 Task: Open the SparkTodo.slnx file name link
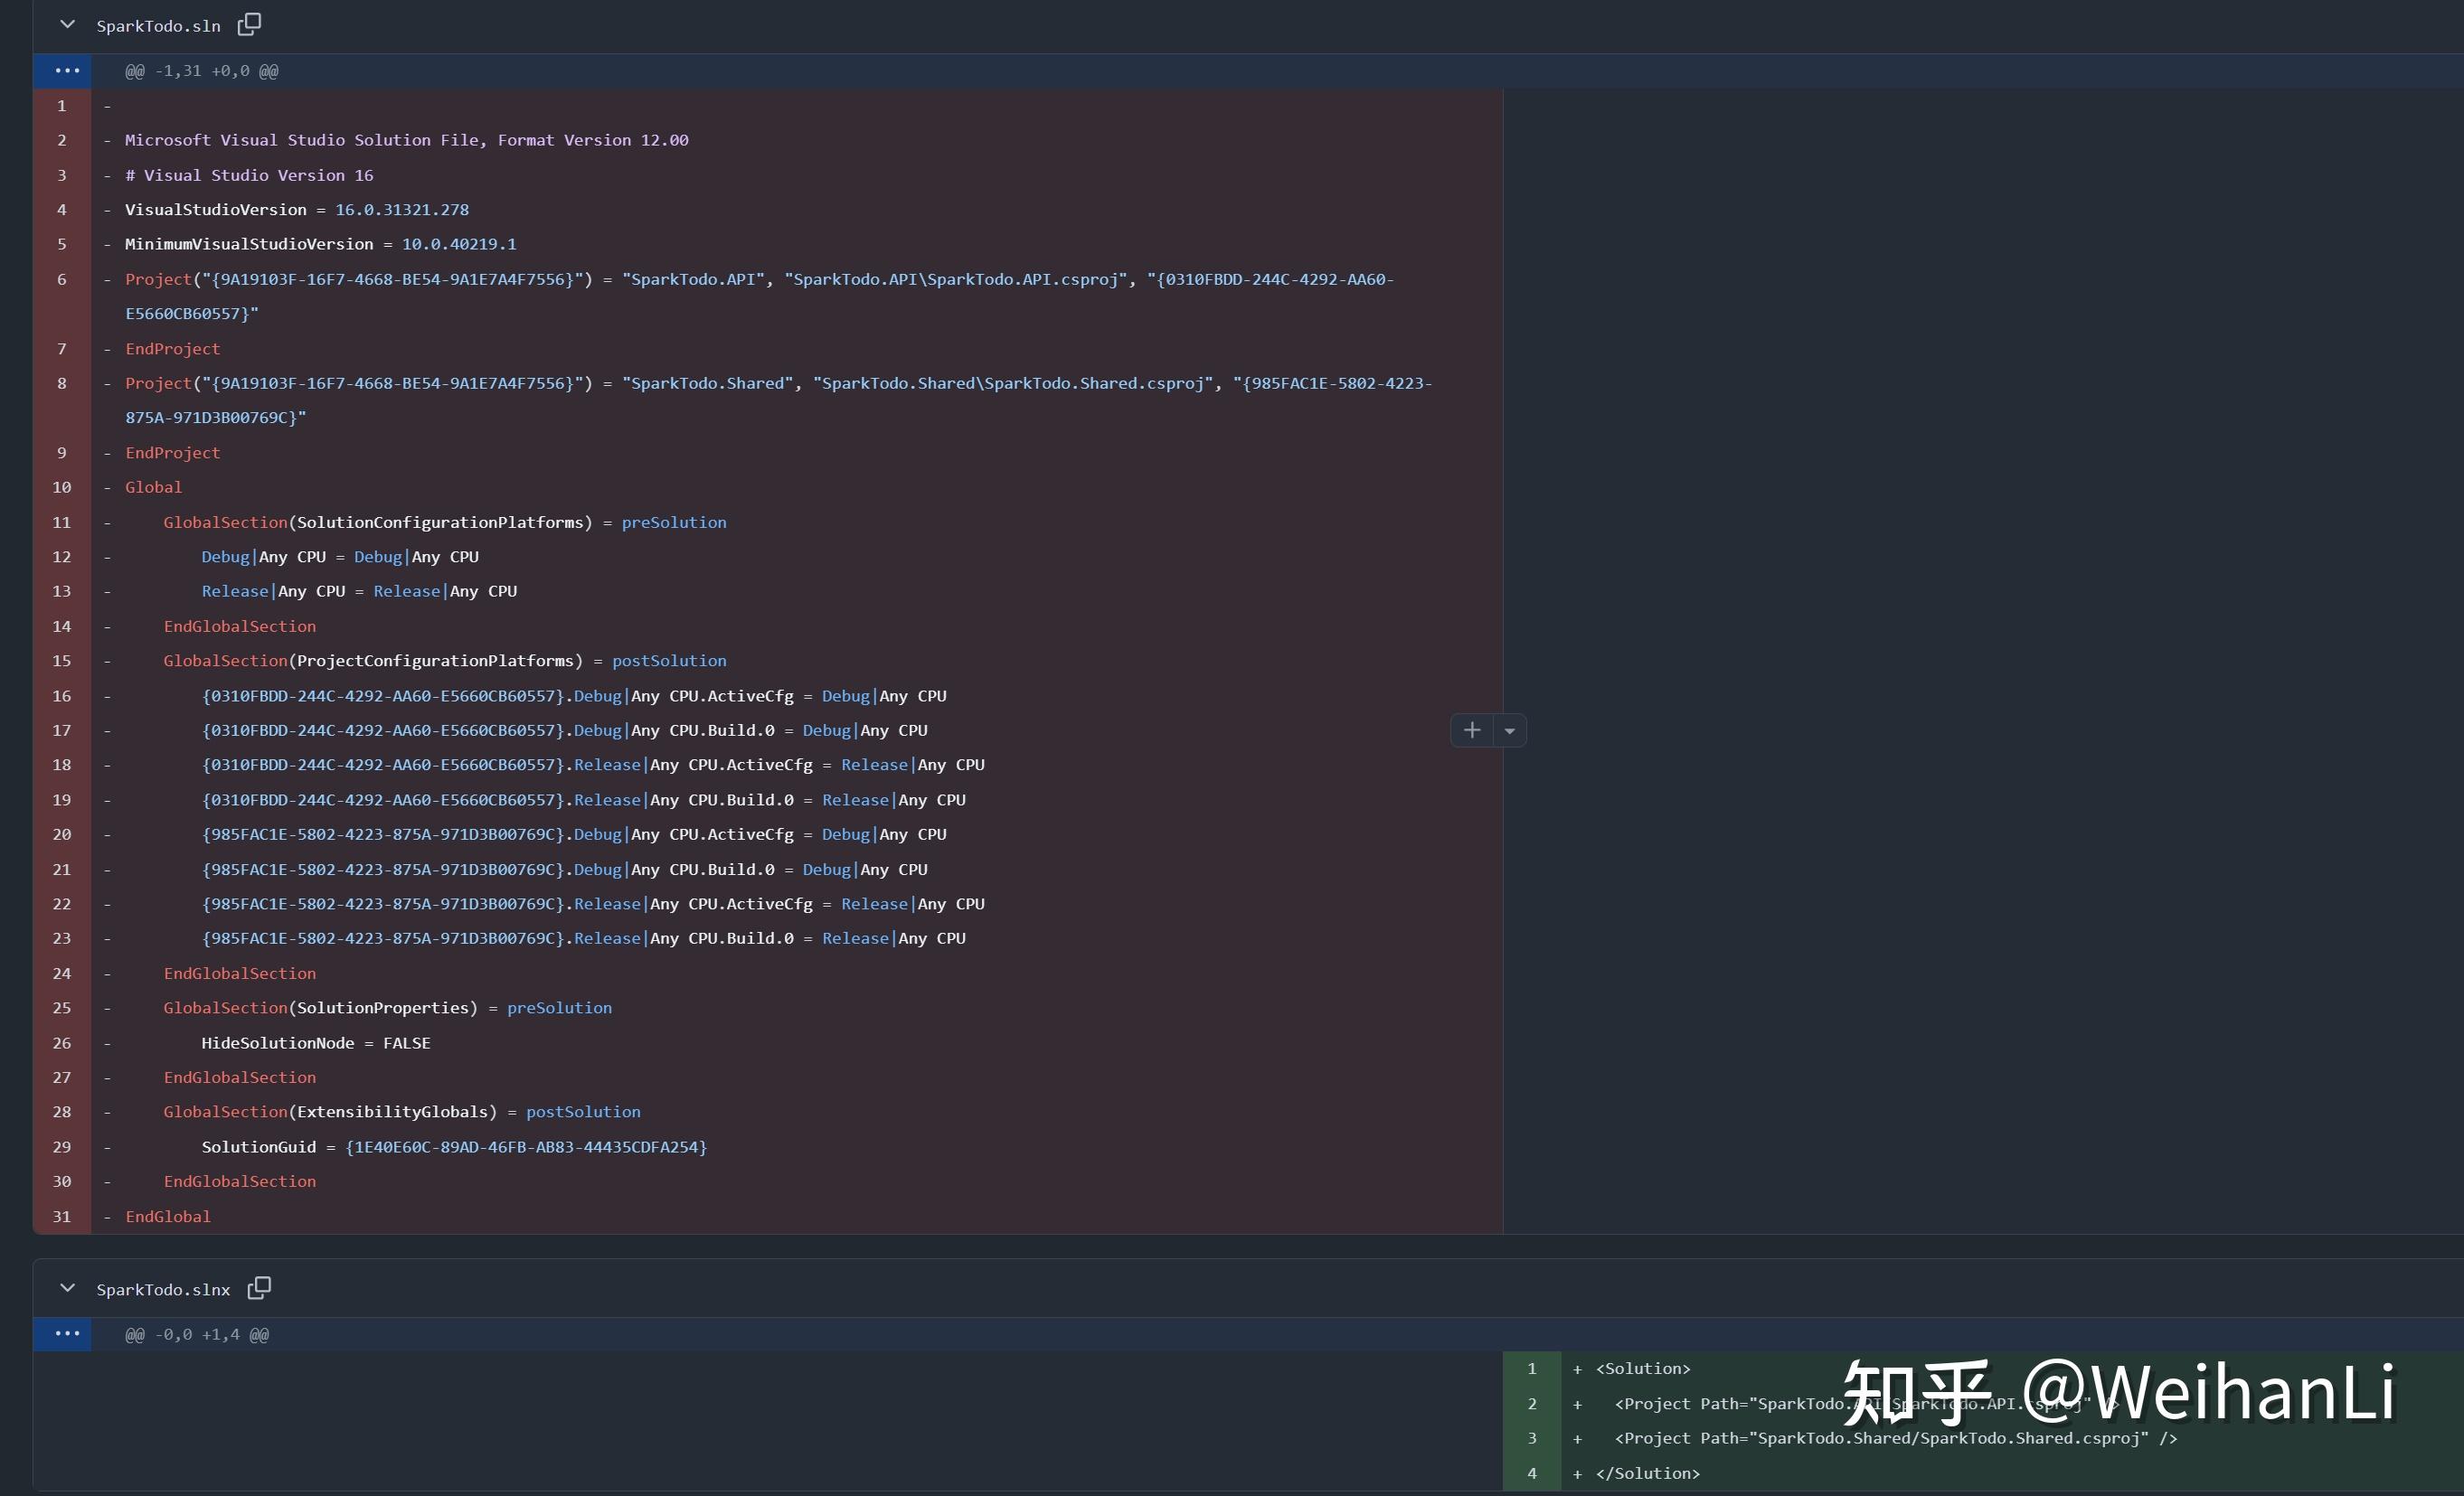pos(163,1290)
